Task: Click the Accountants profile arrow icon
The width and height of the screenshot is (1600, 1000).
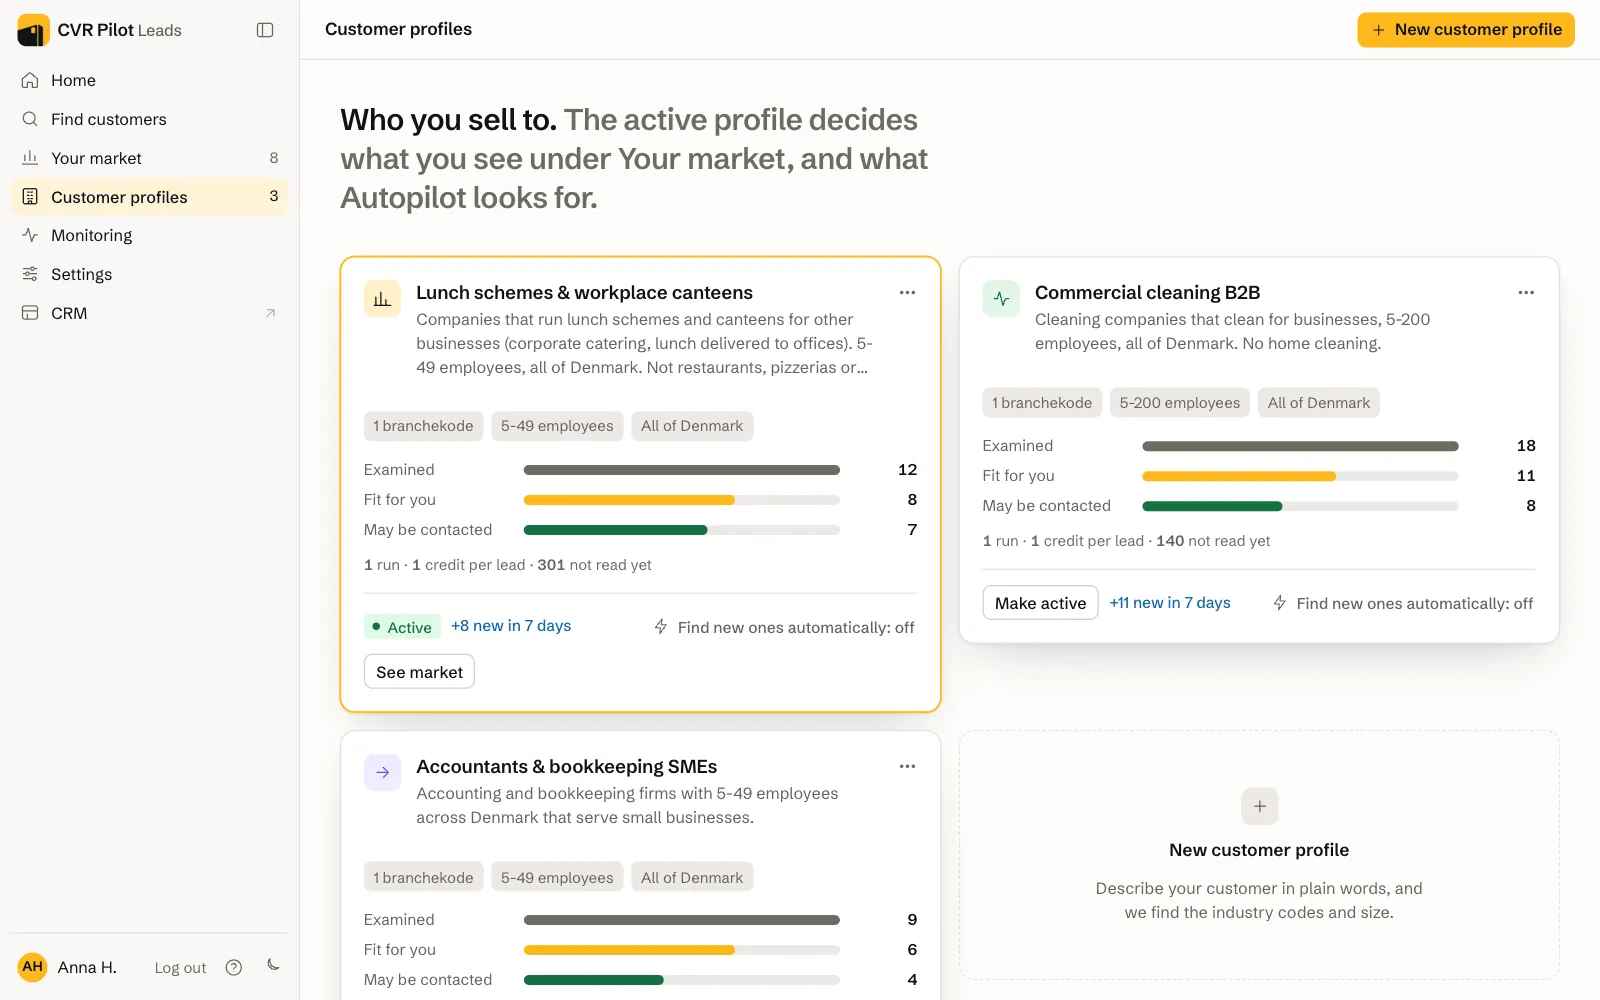Action: click(x=382, y=772)
